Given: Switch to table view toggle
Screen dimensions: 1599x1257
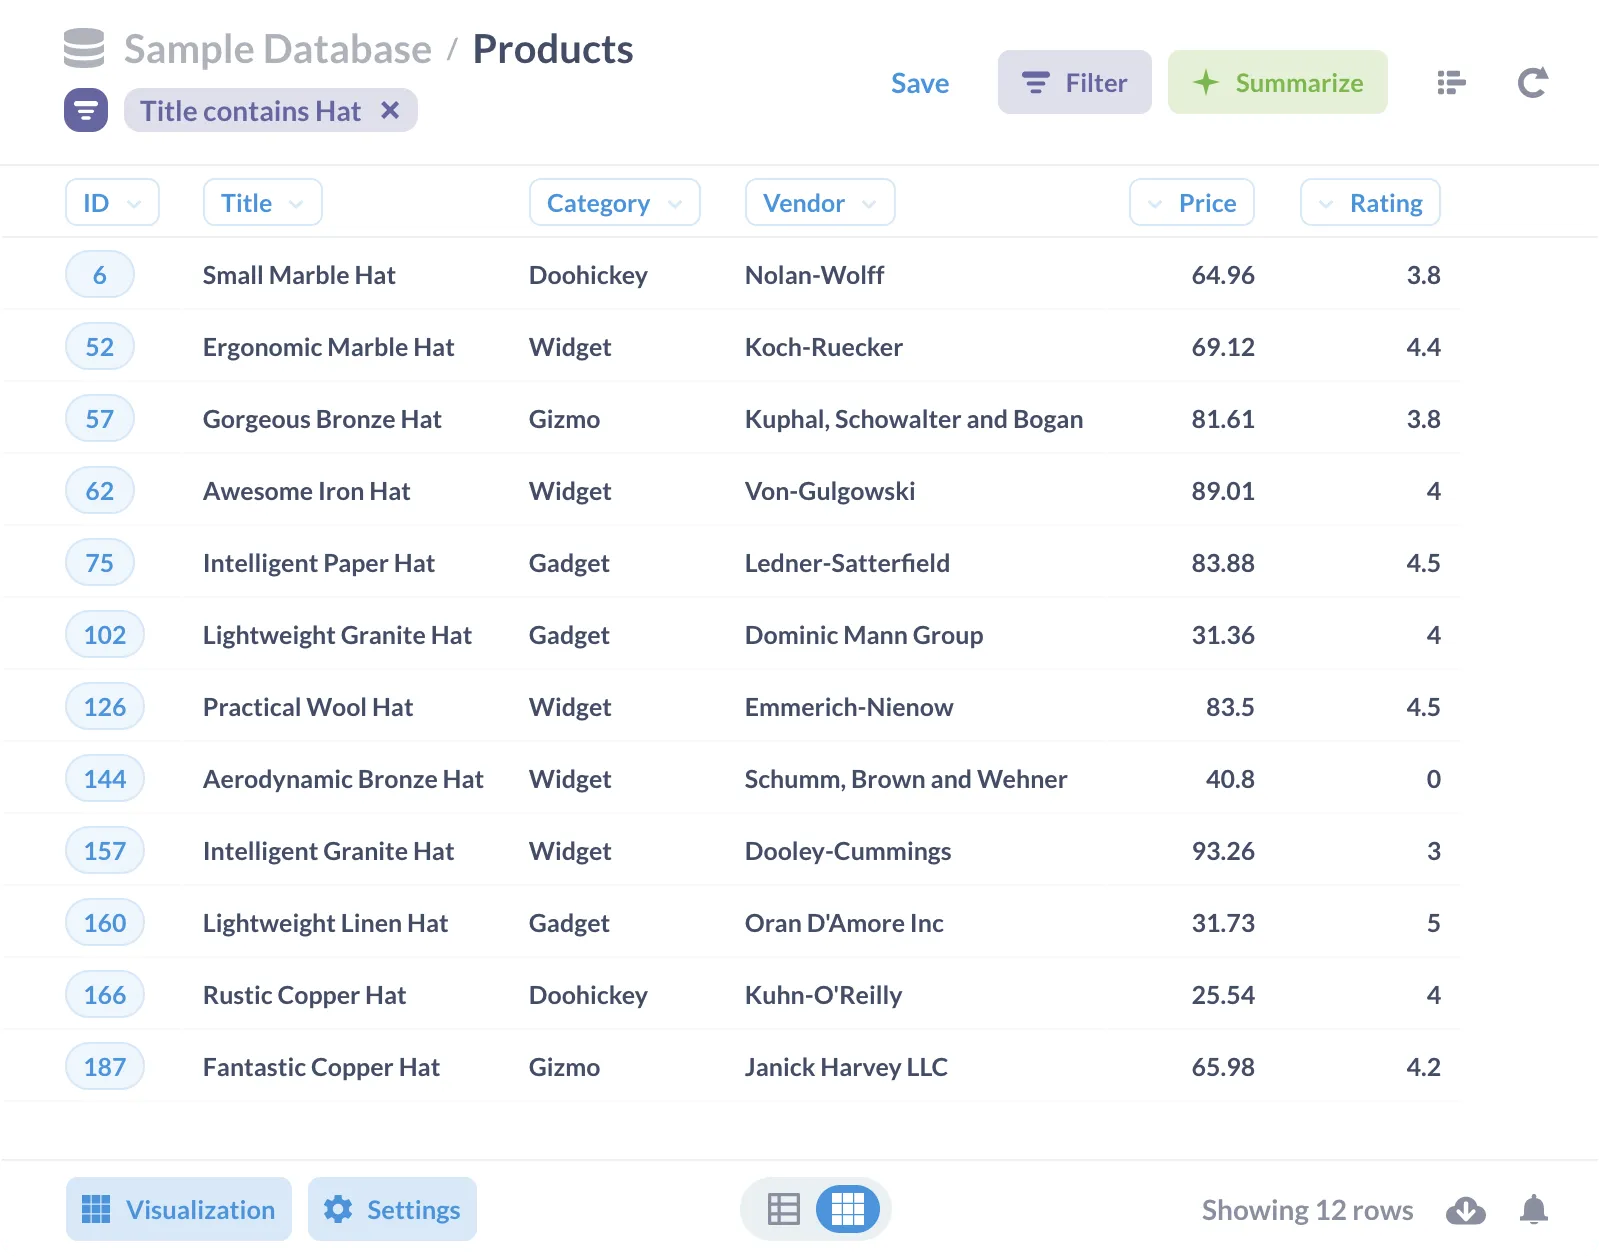Looking at the screenshot, I should pyautogui.click(x=783, y=1209).
